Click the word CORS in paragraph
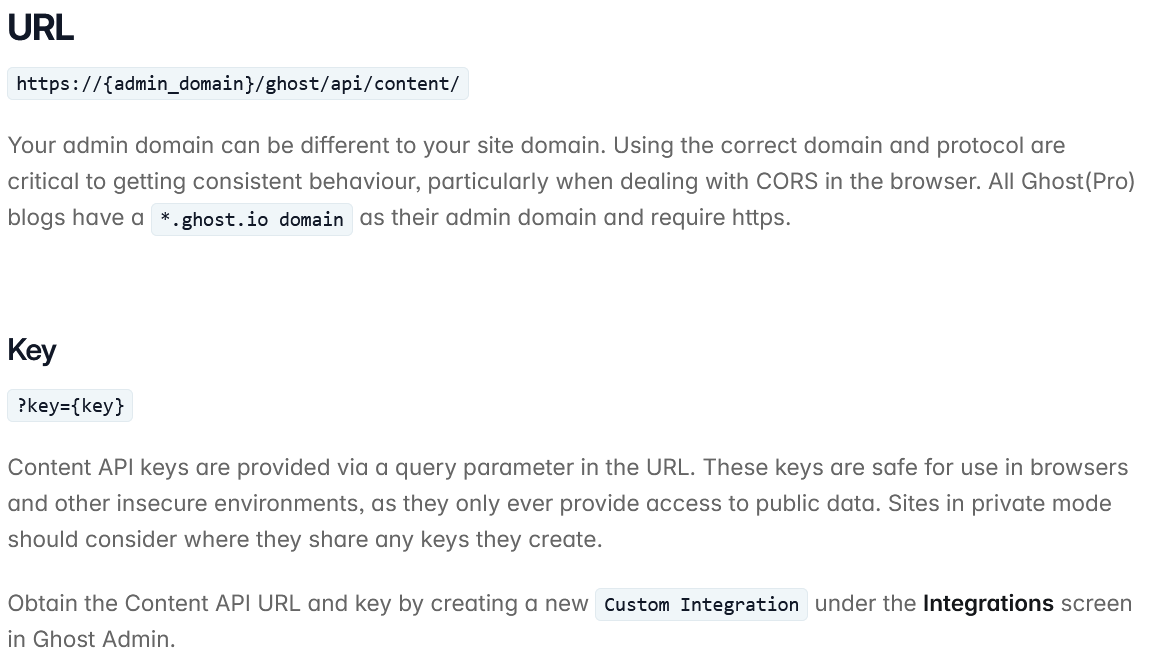 coord(786,182)
